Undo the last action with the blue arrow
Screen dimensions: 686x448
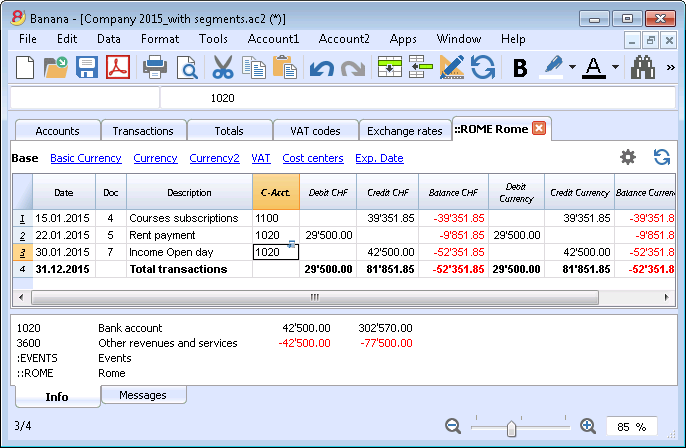pyautogui.click(x=322, y=69)
